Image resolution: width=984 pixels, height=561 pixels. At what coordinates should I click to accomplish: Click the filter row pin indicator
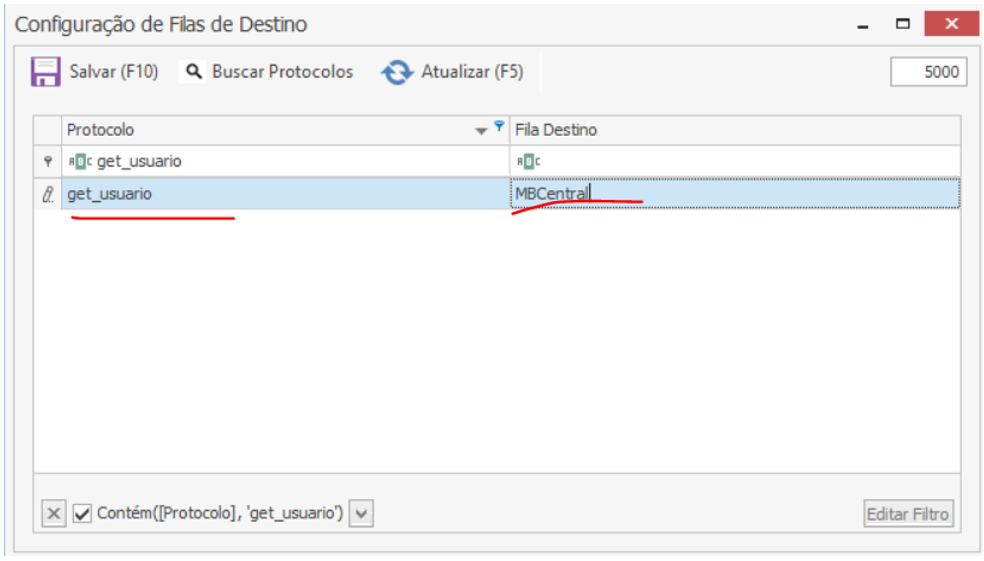point(48,162)
